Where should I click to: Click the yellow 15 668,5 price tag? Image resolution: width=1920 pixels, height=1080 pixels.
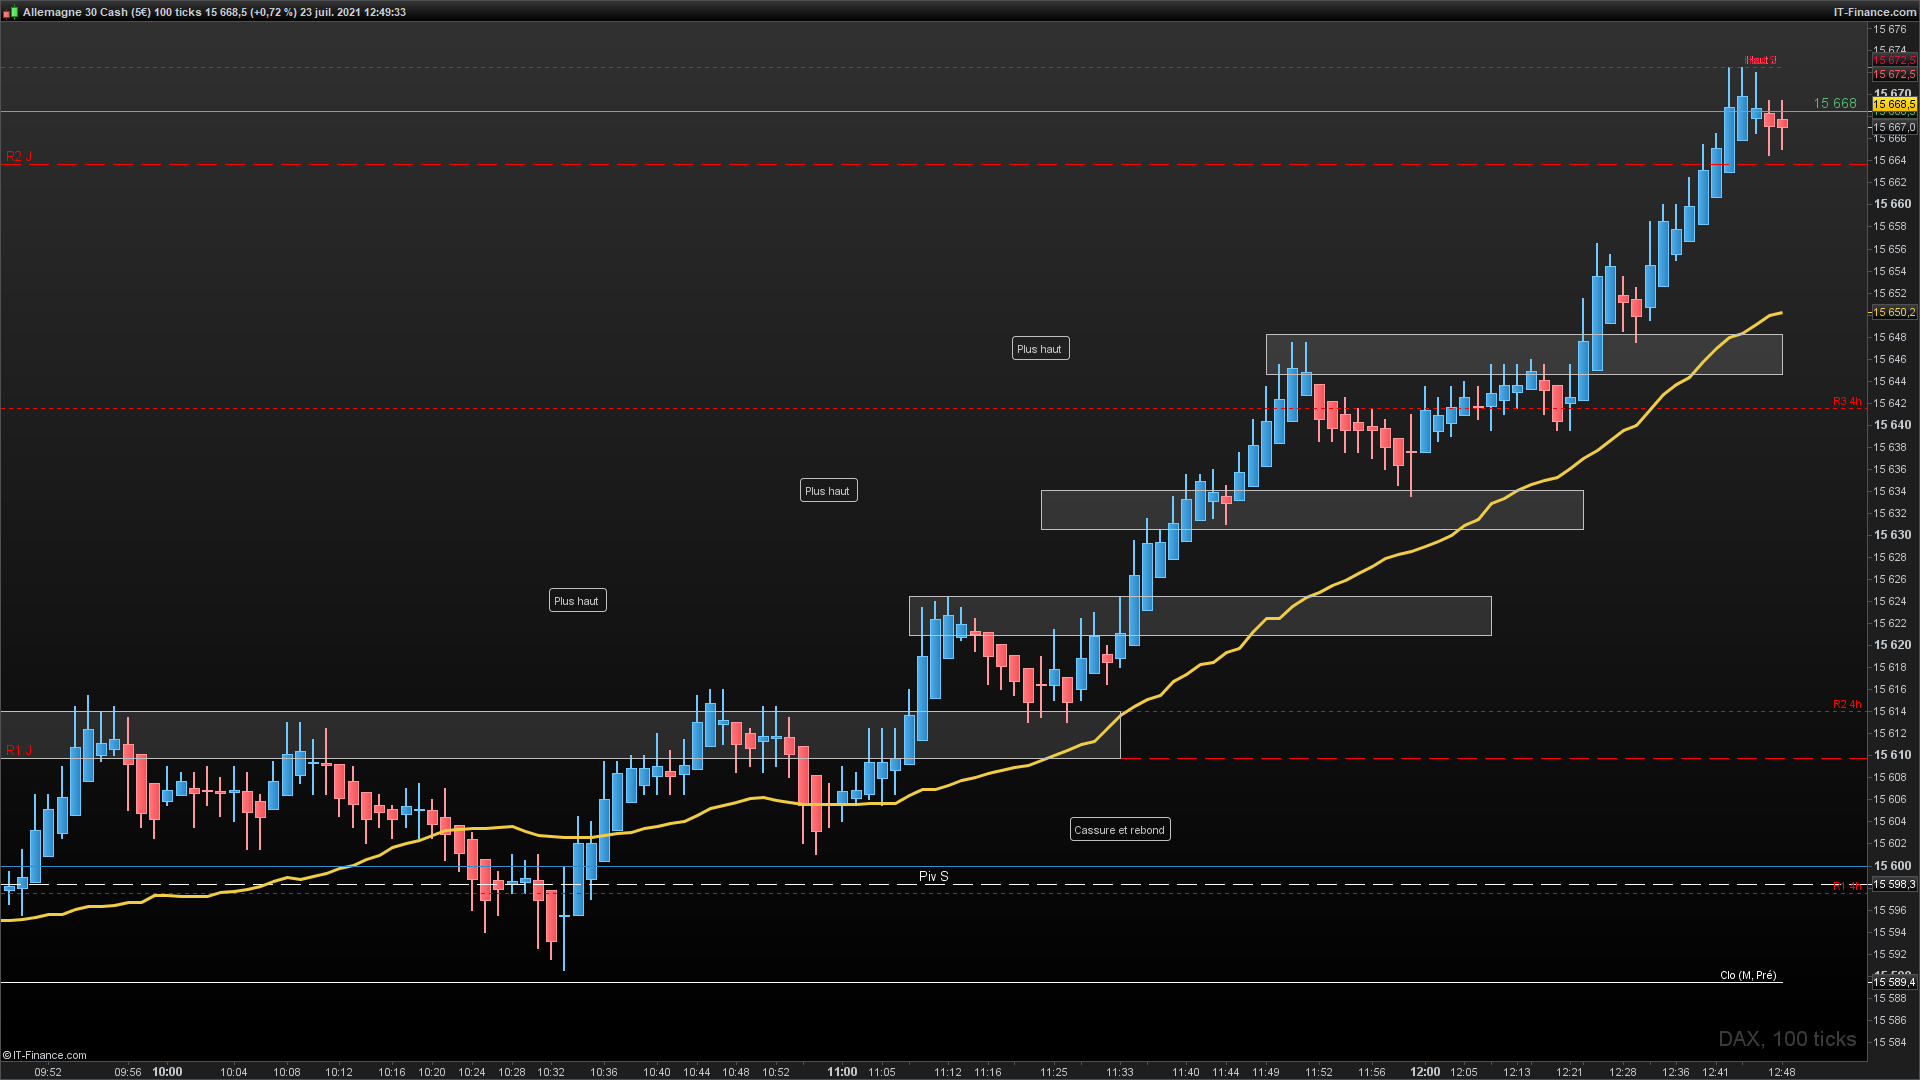(1894, 104)
